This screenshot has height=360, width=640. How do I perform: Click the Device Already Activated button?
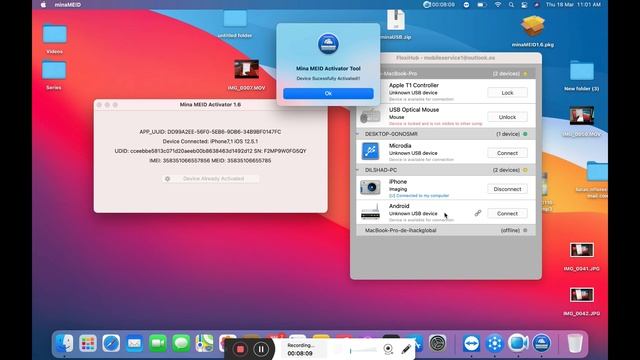point(210,179)
